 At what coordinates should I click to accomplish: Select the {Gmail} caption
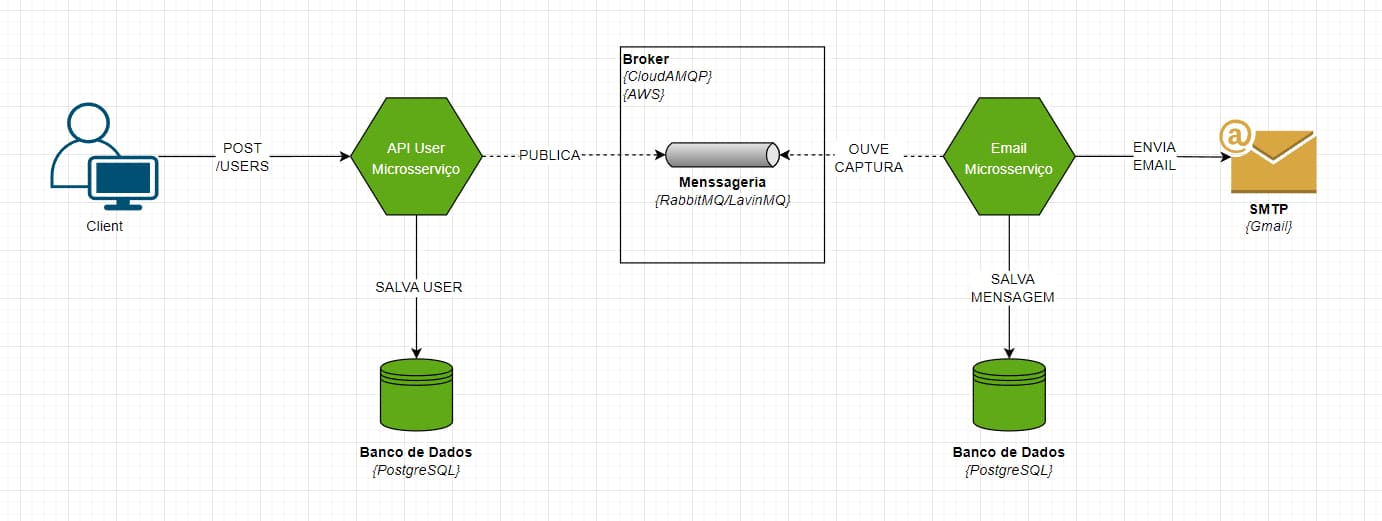point(1267,227)
